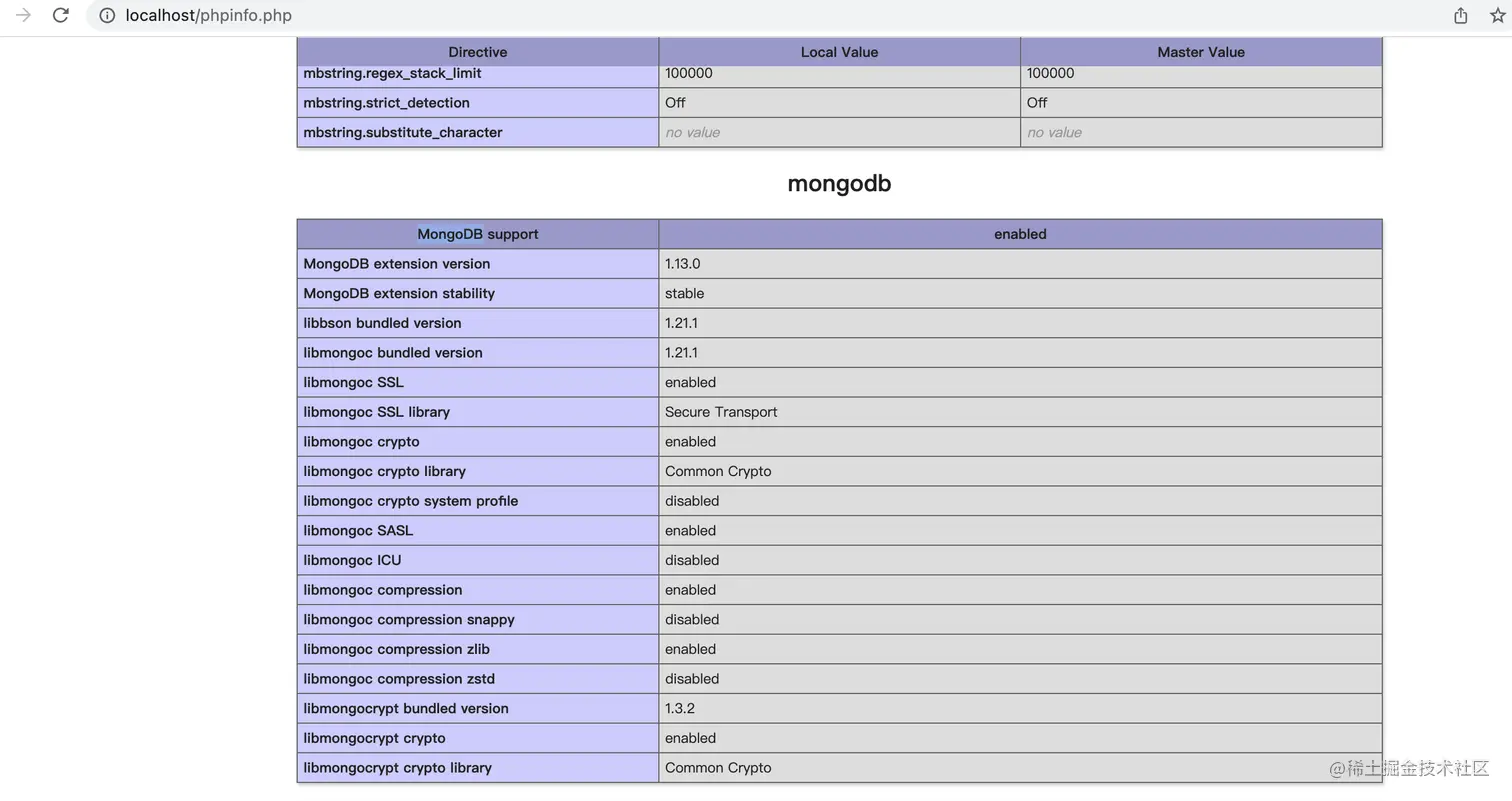The width and height of the screenshot is (1512, 801).
Task: Open the share page icon
Action: (x=1461, y=15)
